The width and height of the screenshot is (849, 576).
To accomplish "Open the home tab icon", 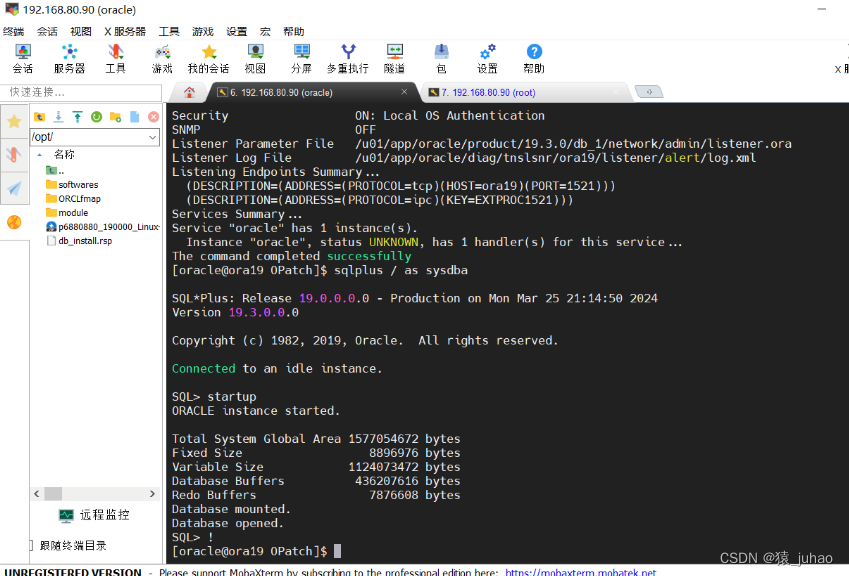I will pyautogui.click(x=189, y=92).
